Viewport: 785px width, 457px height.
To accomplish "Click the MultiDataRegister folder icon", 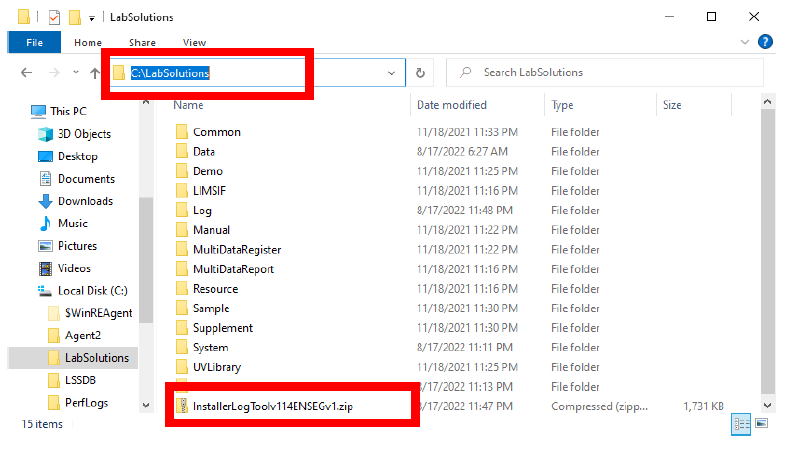I will tap(182, 249).
